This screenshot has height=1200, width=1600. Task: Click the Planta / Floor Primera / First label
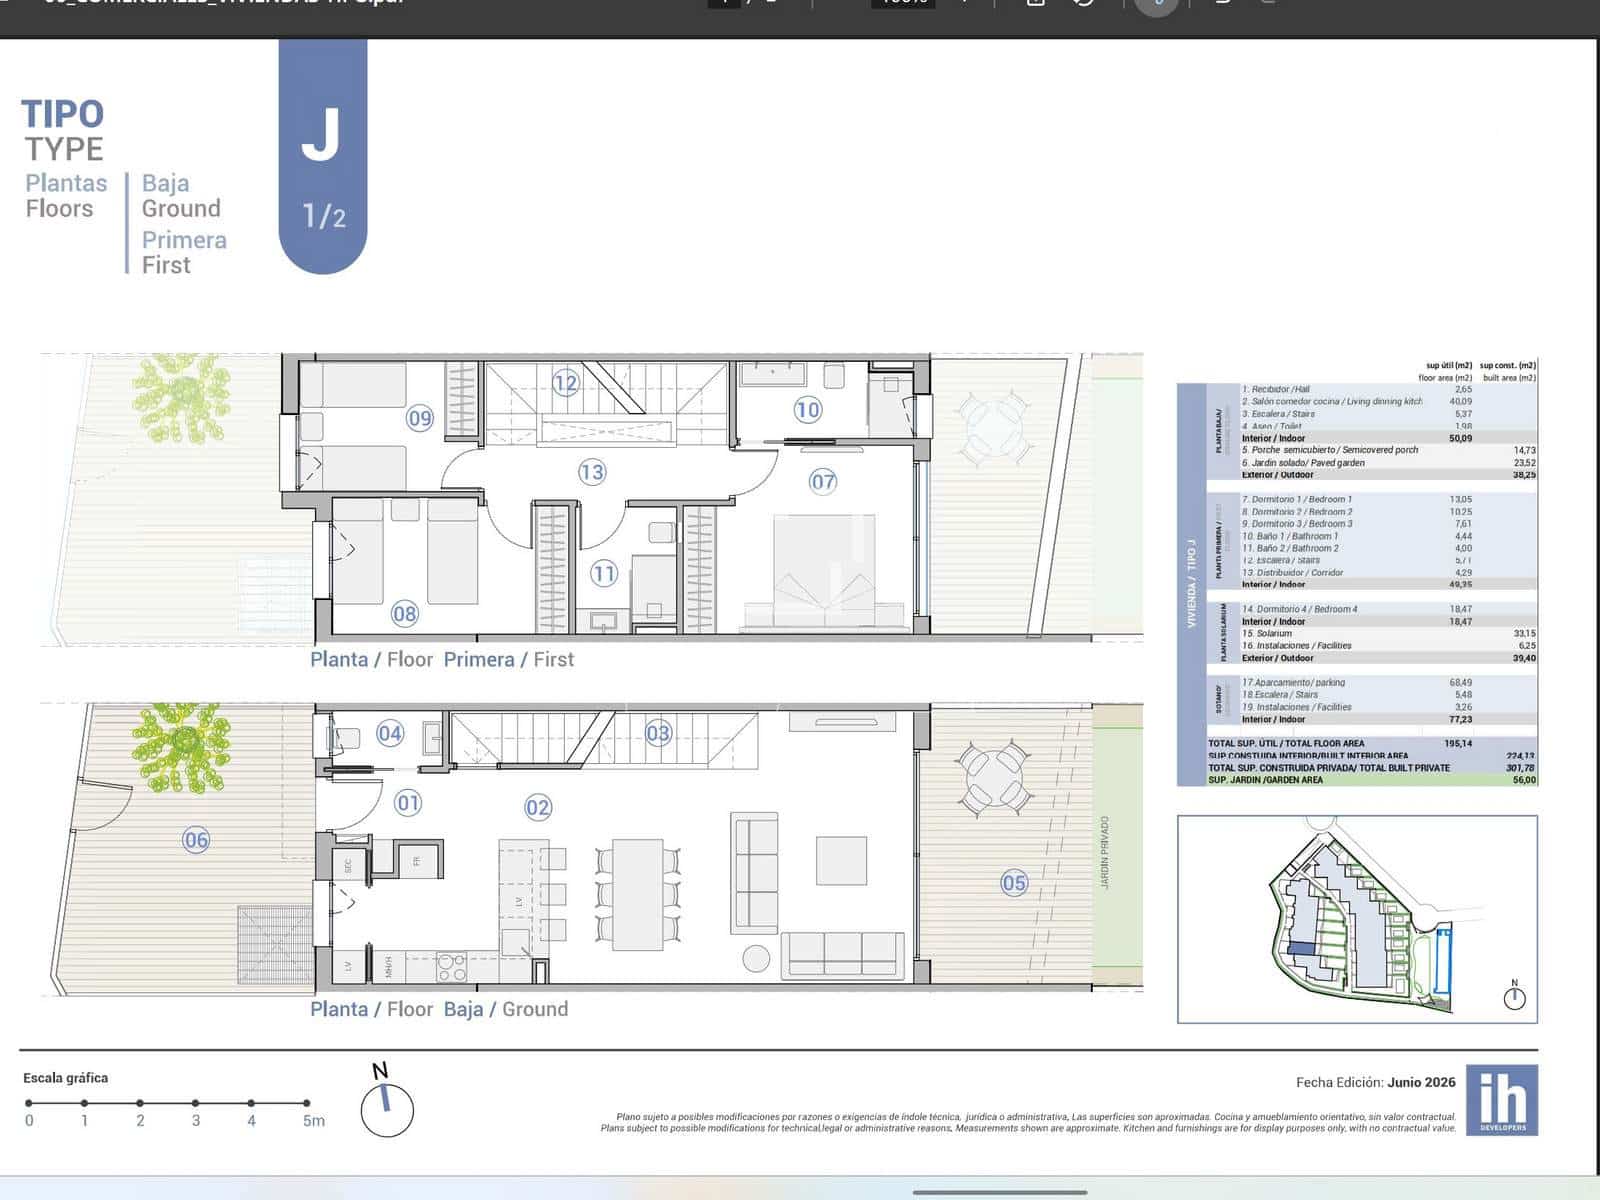[x=442, y=660]
